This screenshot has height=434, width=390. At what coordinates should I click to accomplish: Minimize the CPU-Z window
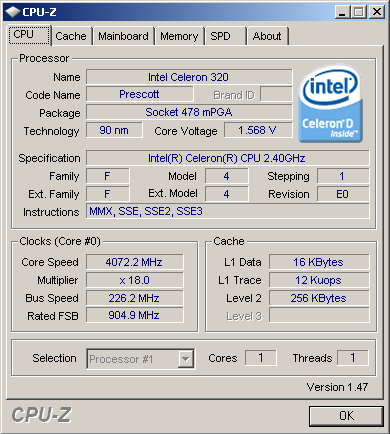(342, 12)
